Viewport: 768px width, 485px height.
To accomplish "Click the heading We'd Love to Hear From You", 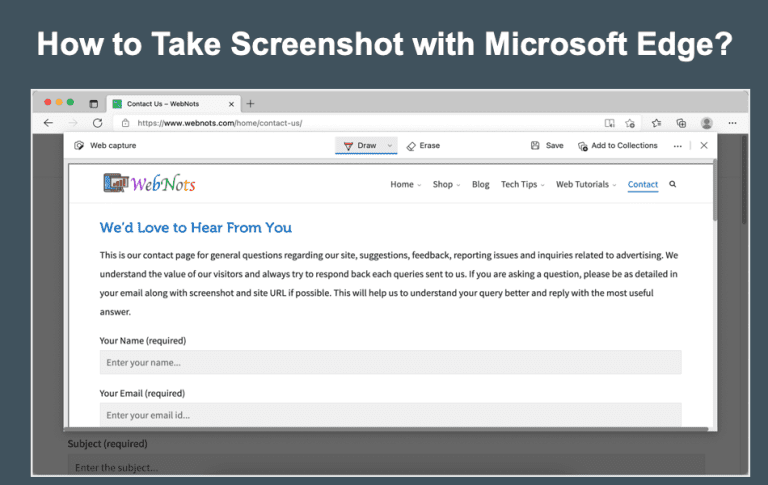I will coord(195,227).
